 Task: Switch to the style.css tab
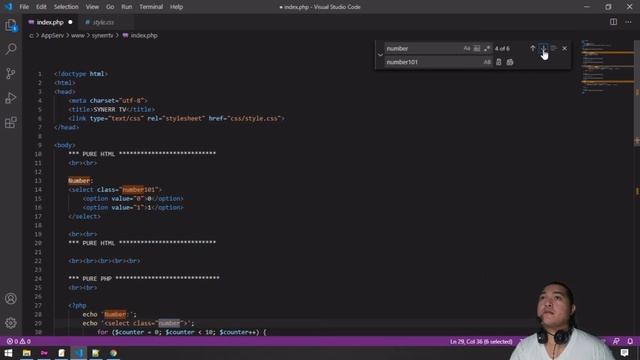(103, 22)
